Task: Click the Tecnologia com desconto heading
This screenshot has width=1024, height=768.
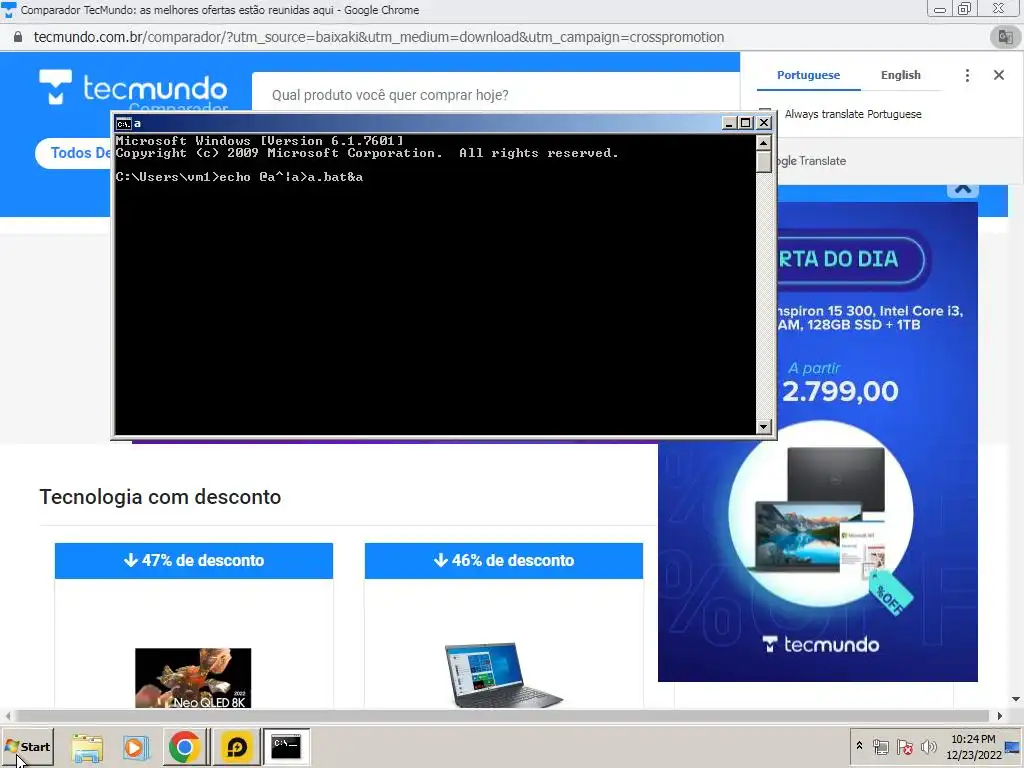Action: pyautogui.click(x=160, y=497)
